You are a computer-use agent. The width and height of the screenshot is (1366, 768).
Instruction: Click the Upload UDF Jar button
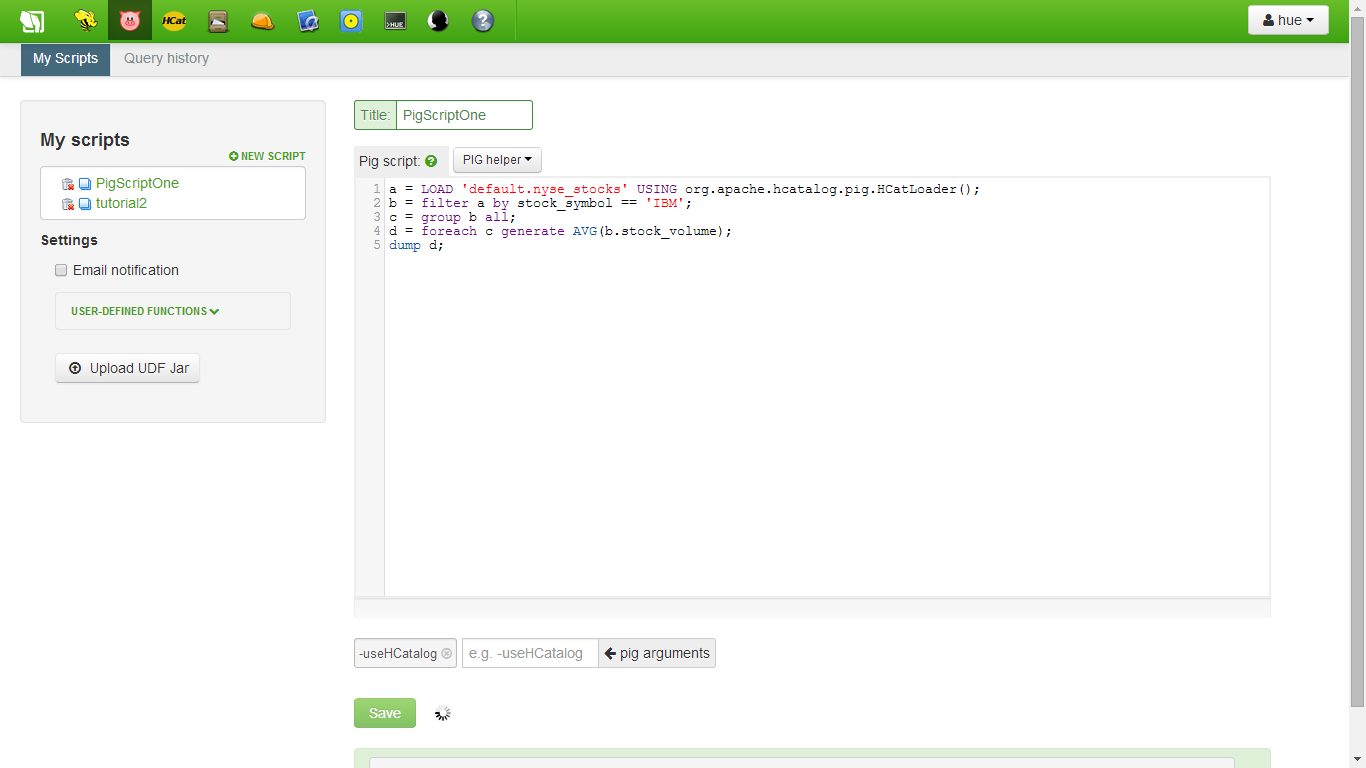128,368
